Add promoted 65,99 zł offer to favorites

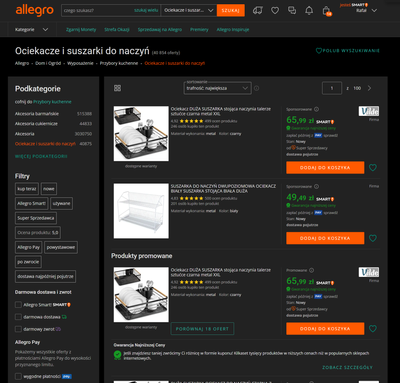pyautogui.click(x=373, y=329)
